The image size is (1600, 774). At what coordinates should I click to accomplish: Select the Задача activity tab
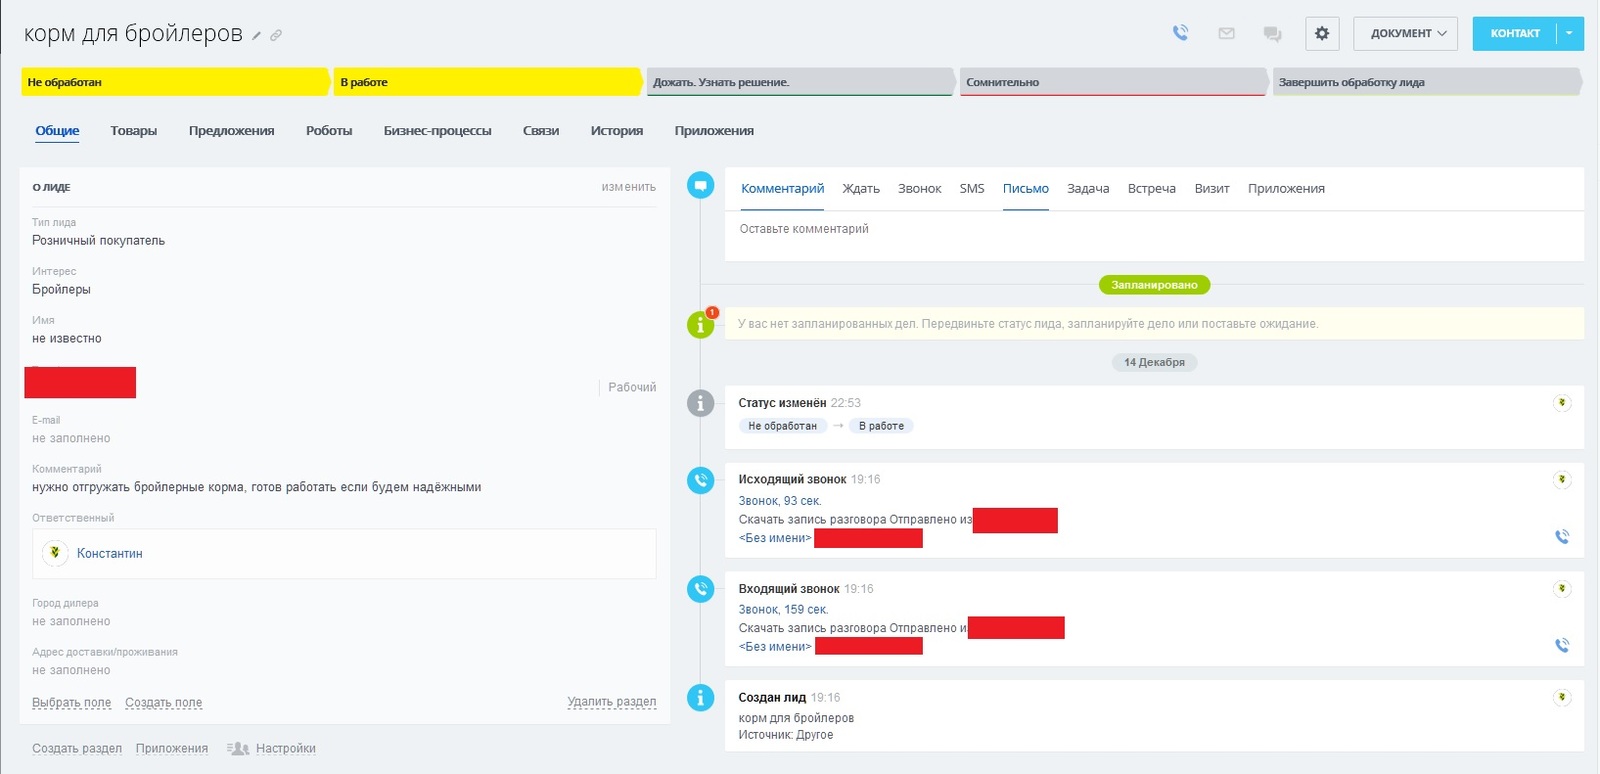[1087, 189]
